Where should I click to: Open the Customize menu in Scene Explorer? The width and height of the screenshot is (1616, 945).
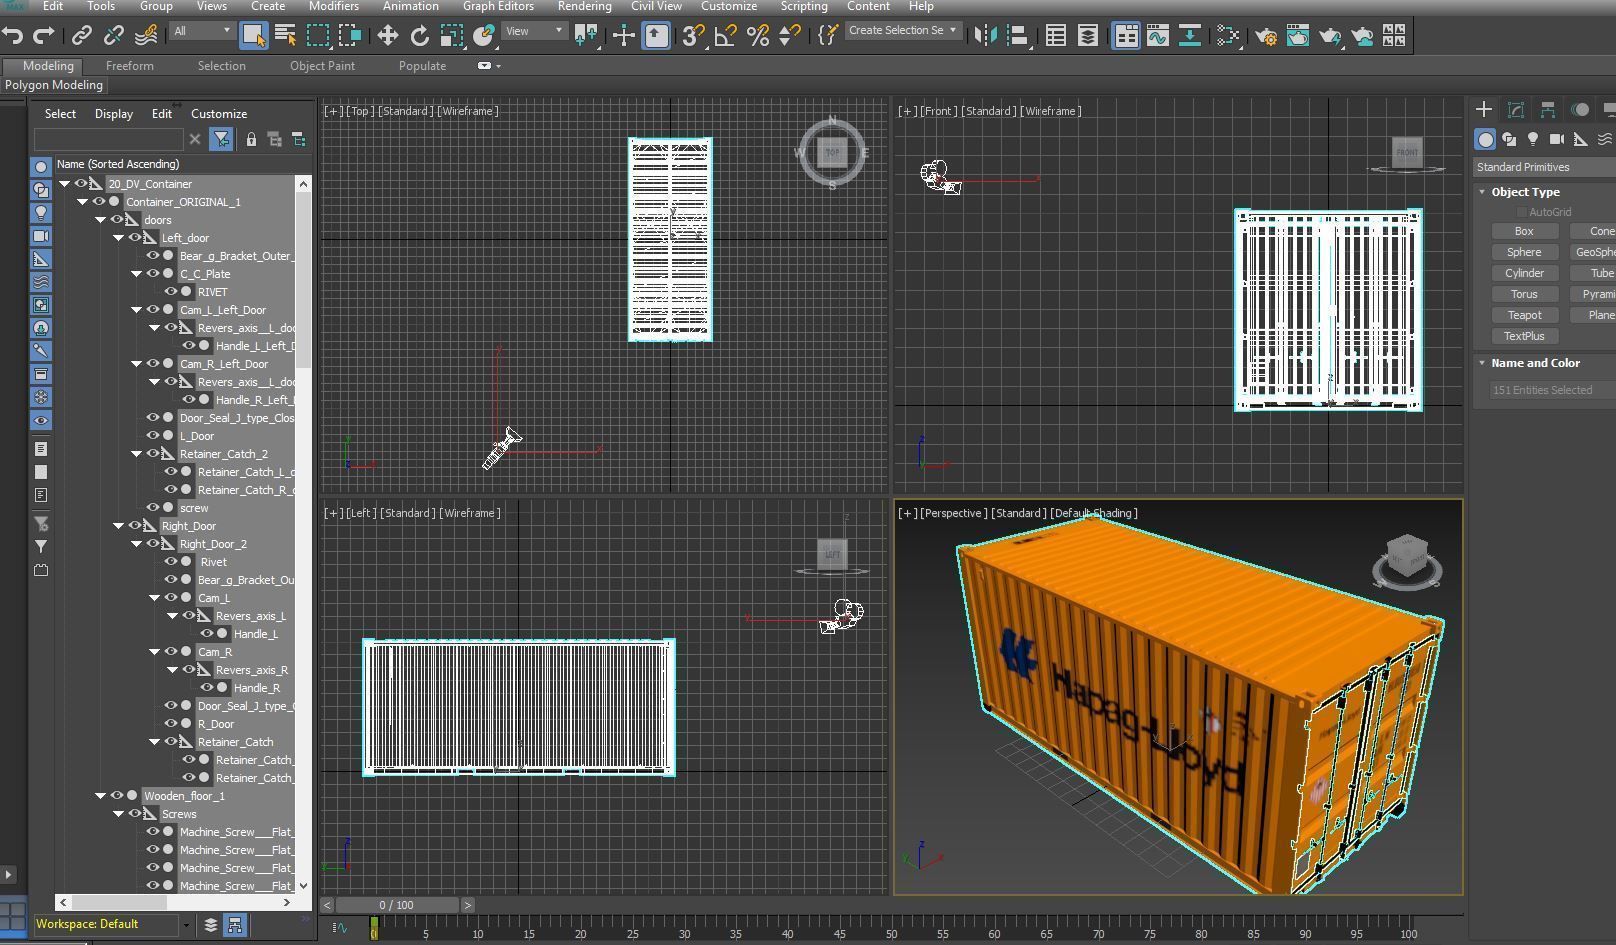pos(219,114)
